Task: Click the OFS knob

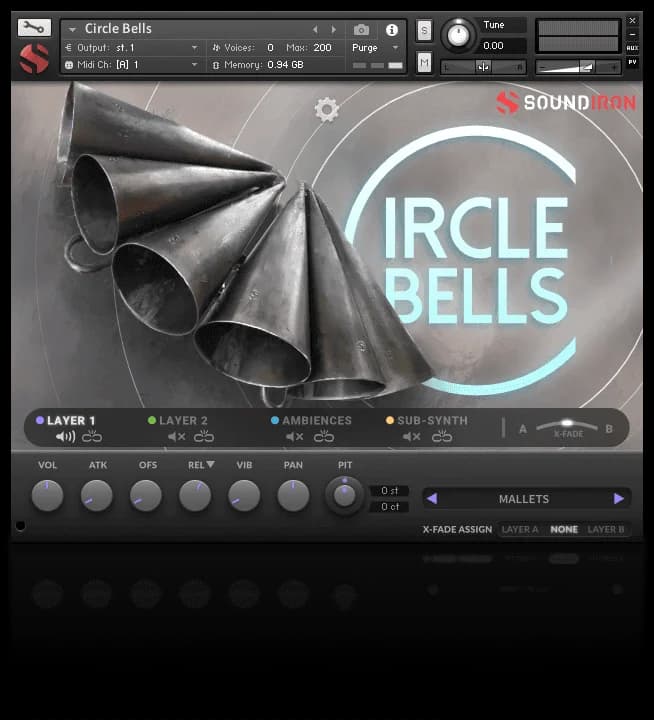Action: coord(146,495)
